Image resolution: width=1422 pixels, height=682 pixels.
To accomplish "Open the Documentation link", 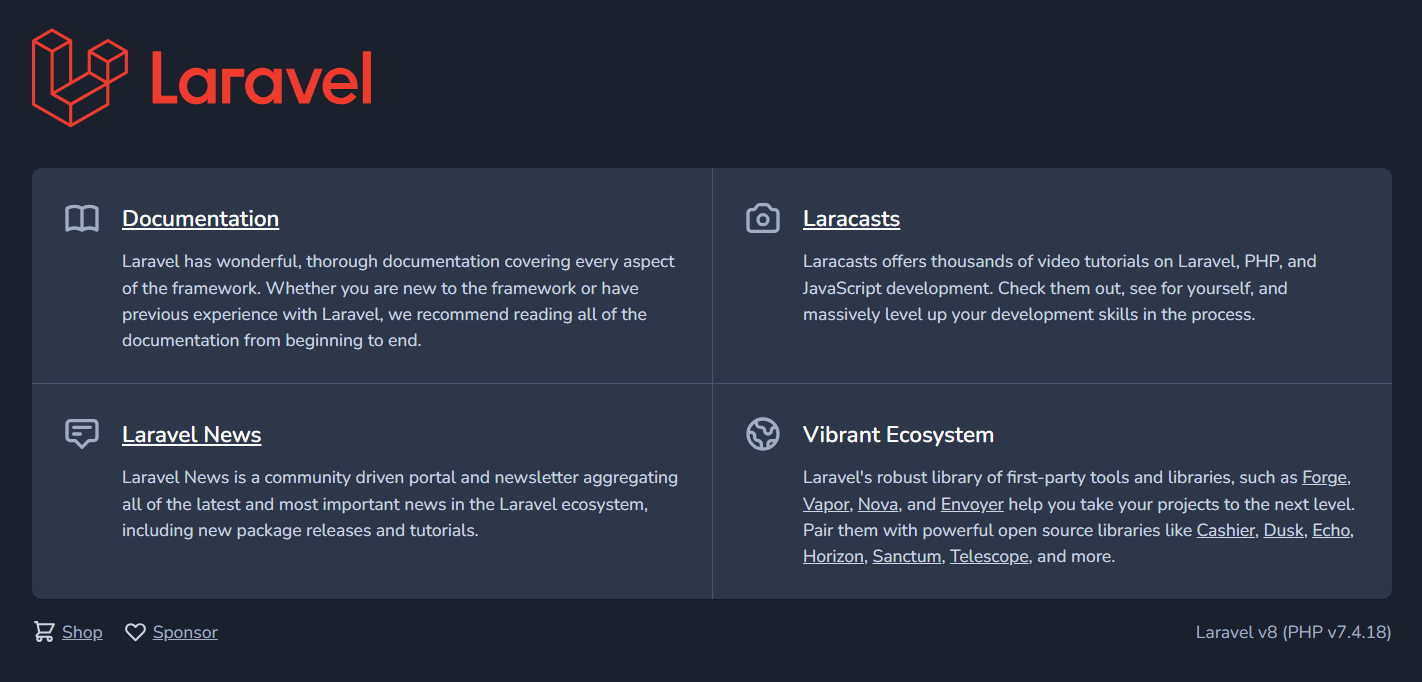I will (200, 219).
